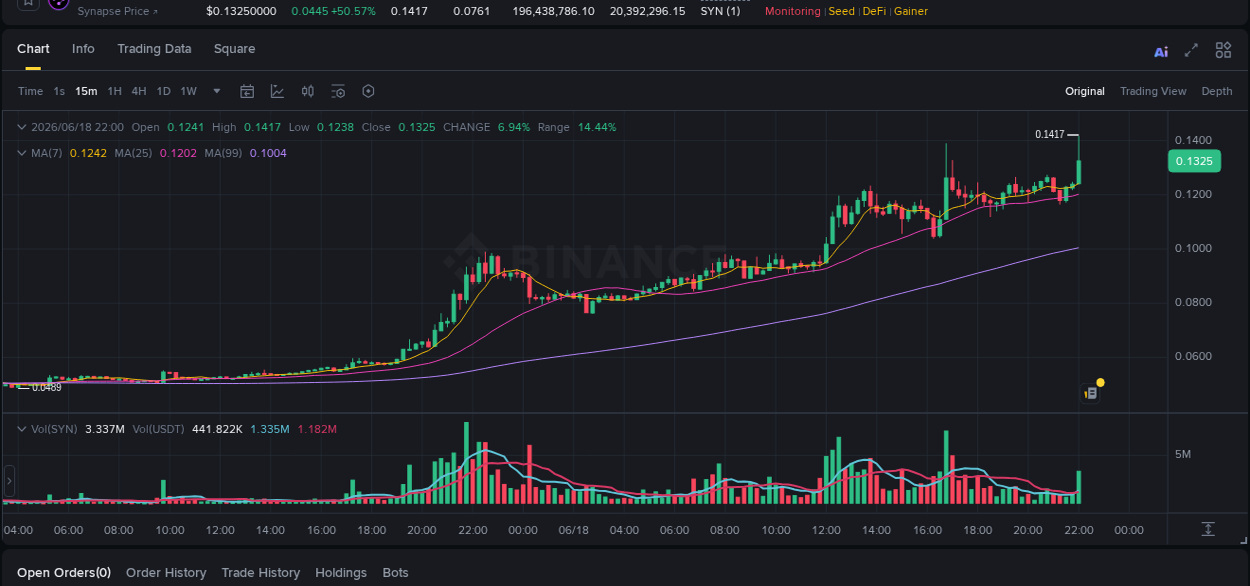Open the more time intervals dropdown arrow
Viewport: 1250px width, 586px height.
pos(217,91)
